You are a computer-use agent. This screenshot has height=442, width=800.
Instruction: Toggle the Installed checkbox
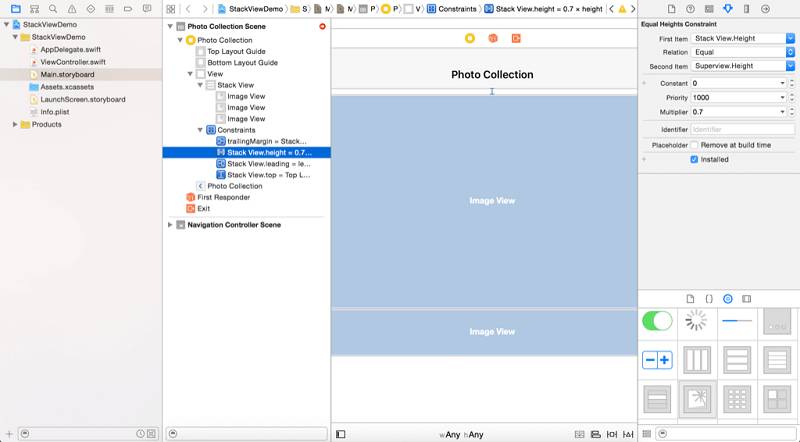pyautogui.click(x=694, y=159)
